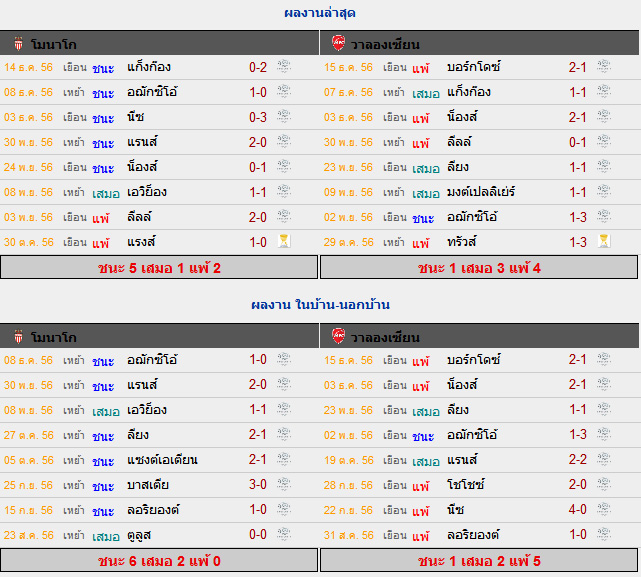Select opponent name โซโชซ์

[x=466, y=485]
